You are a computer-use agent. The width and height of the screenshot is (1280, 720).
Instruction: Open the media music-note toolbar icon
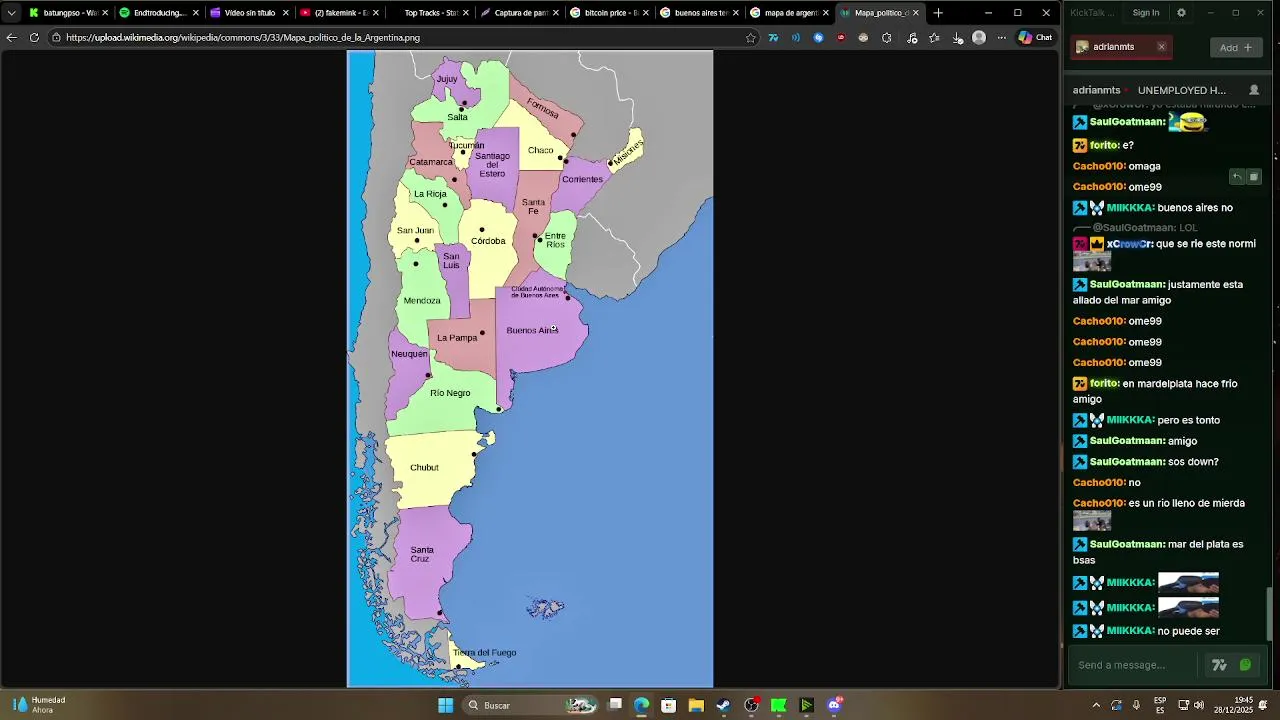click(x=912, y=38)
